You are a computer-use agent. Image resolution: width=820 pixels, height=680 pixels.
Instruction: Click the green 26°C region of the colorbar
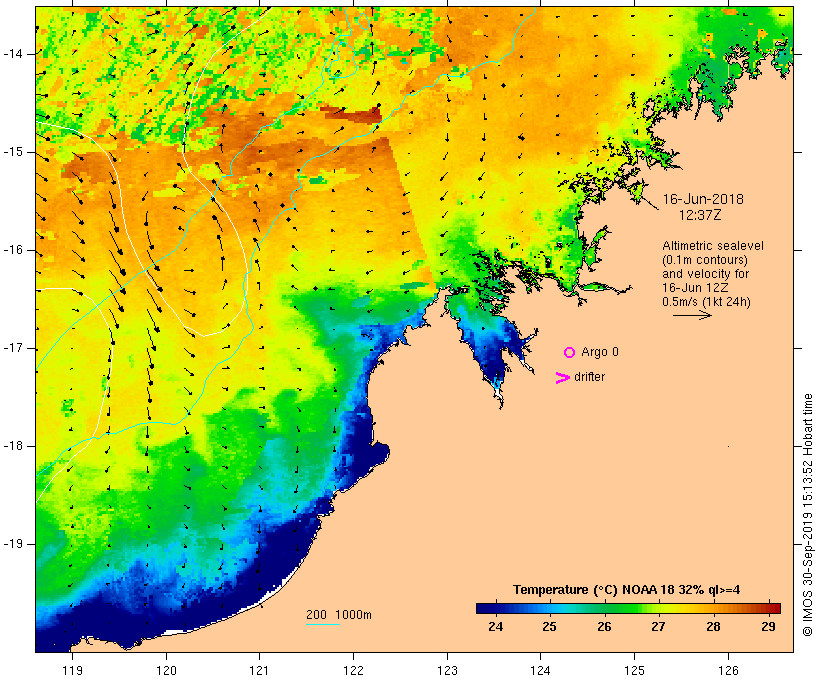tap(605, 608)
